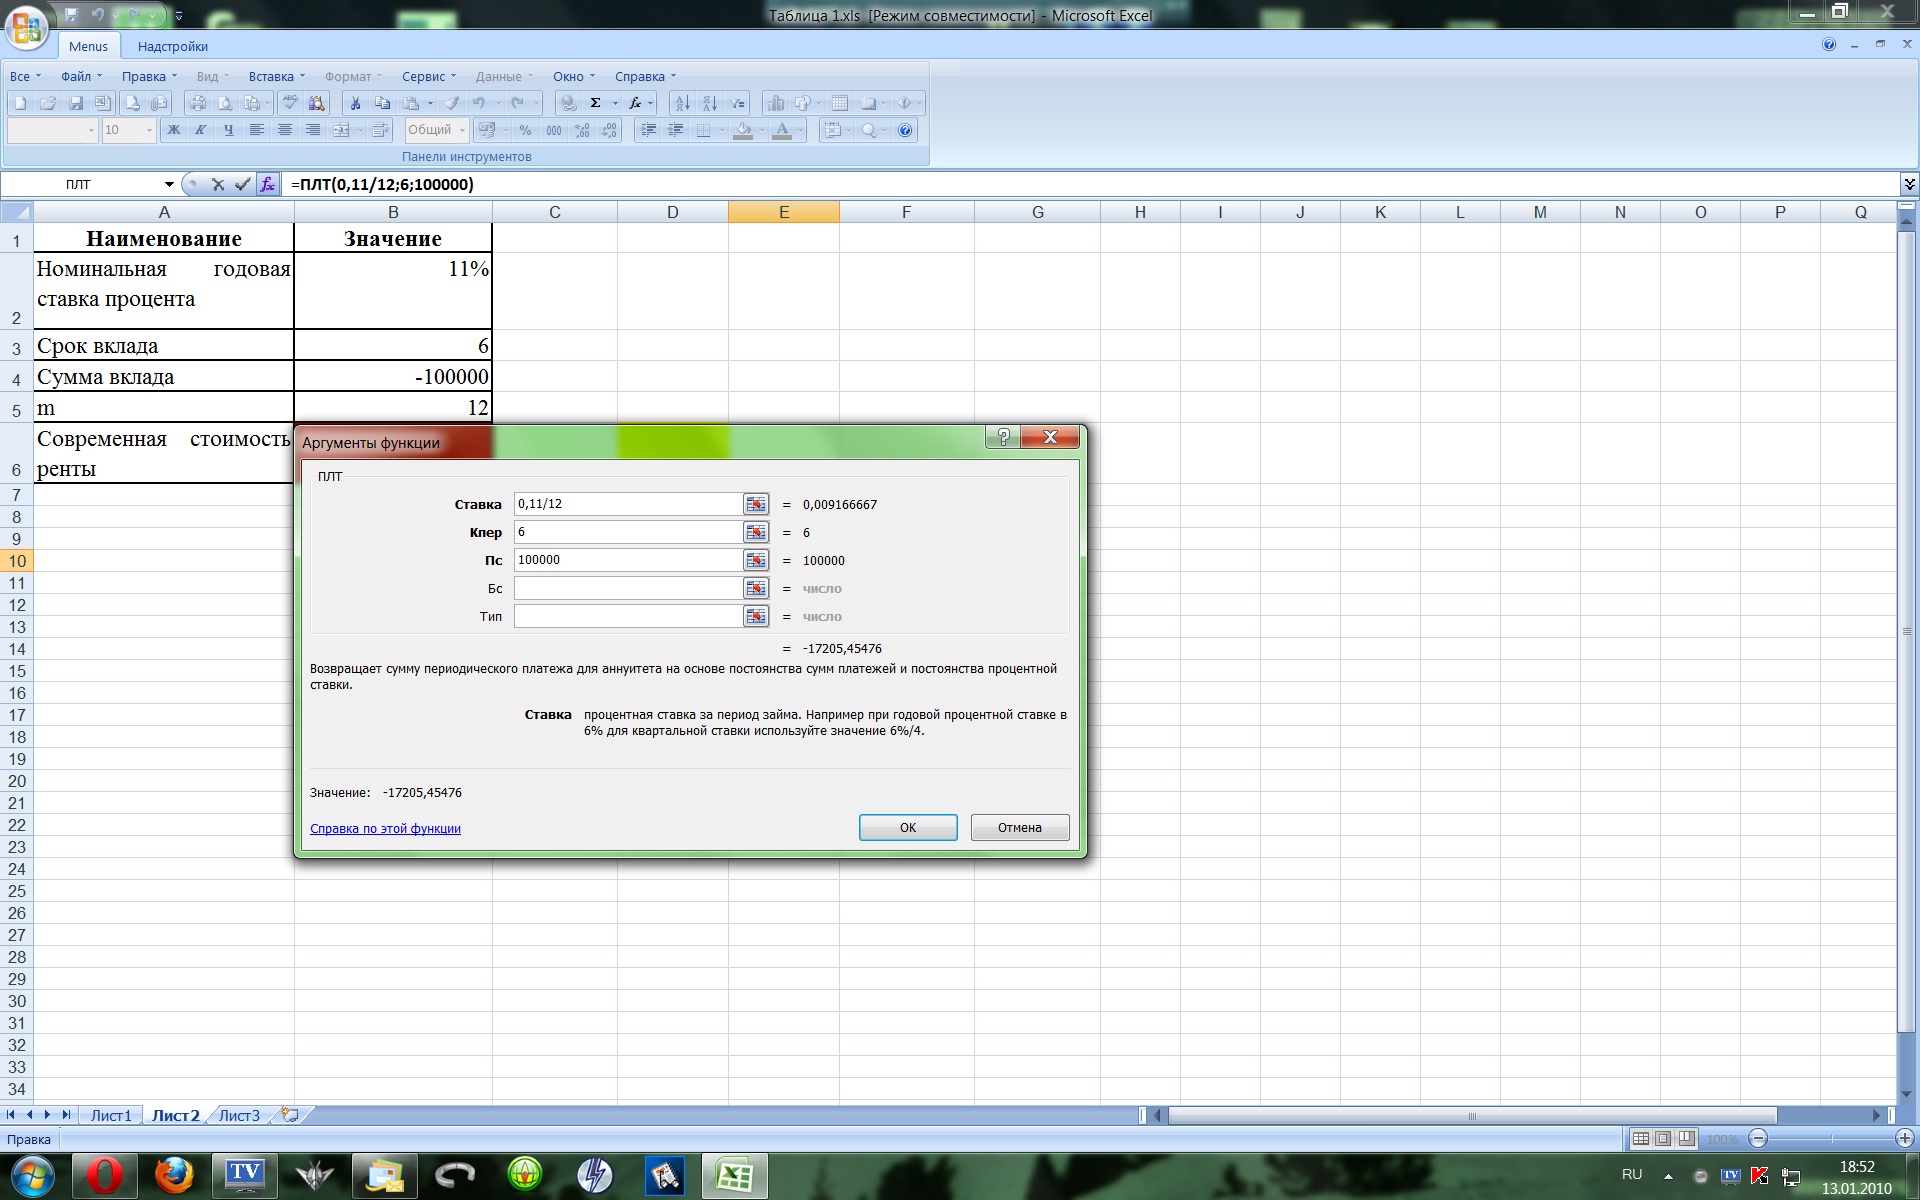
Task: Click the Insert function fx formula bar button
Action: tap(267, 184)
